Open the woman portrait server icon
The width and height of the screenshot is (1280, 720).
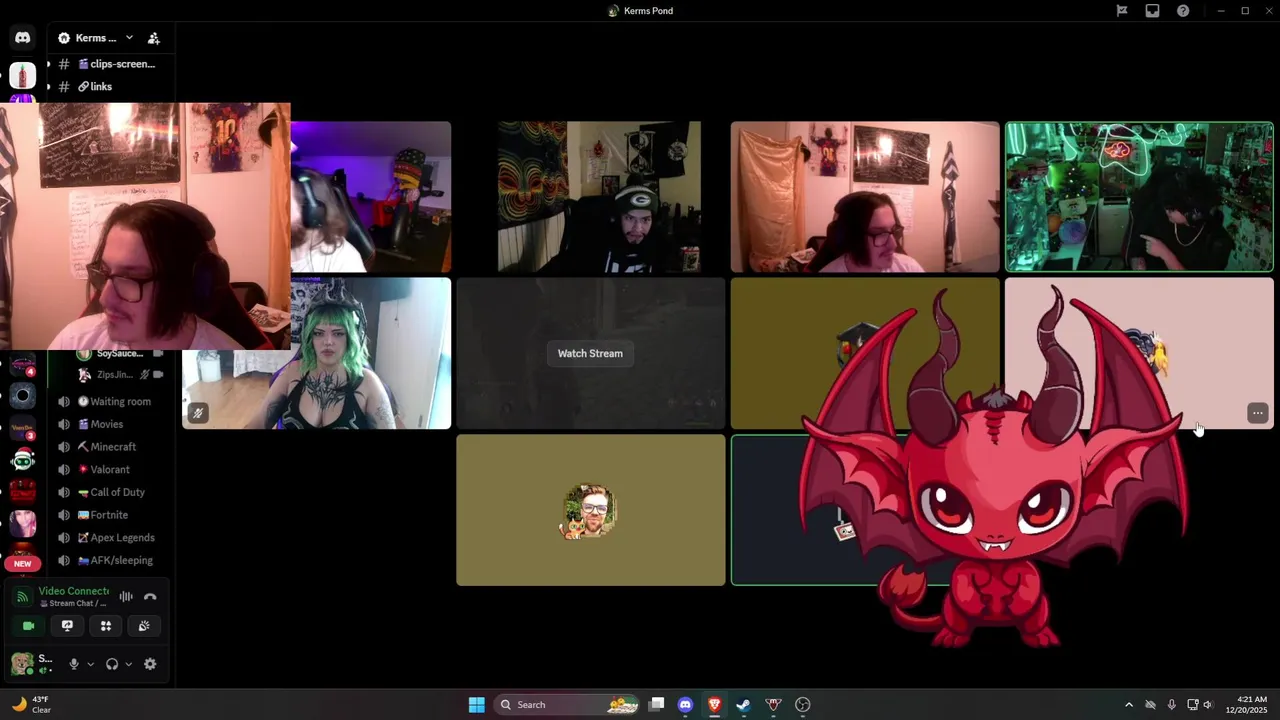22,523
